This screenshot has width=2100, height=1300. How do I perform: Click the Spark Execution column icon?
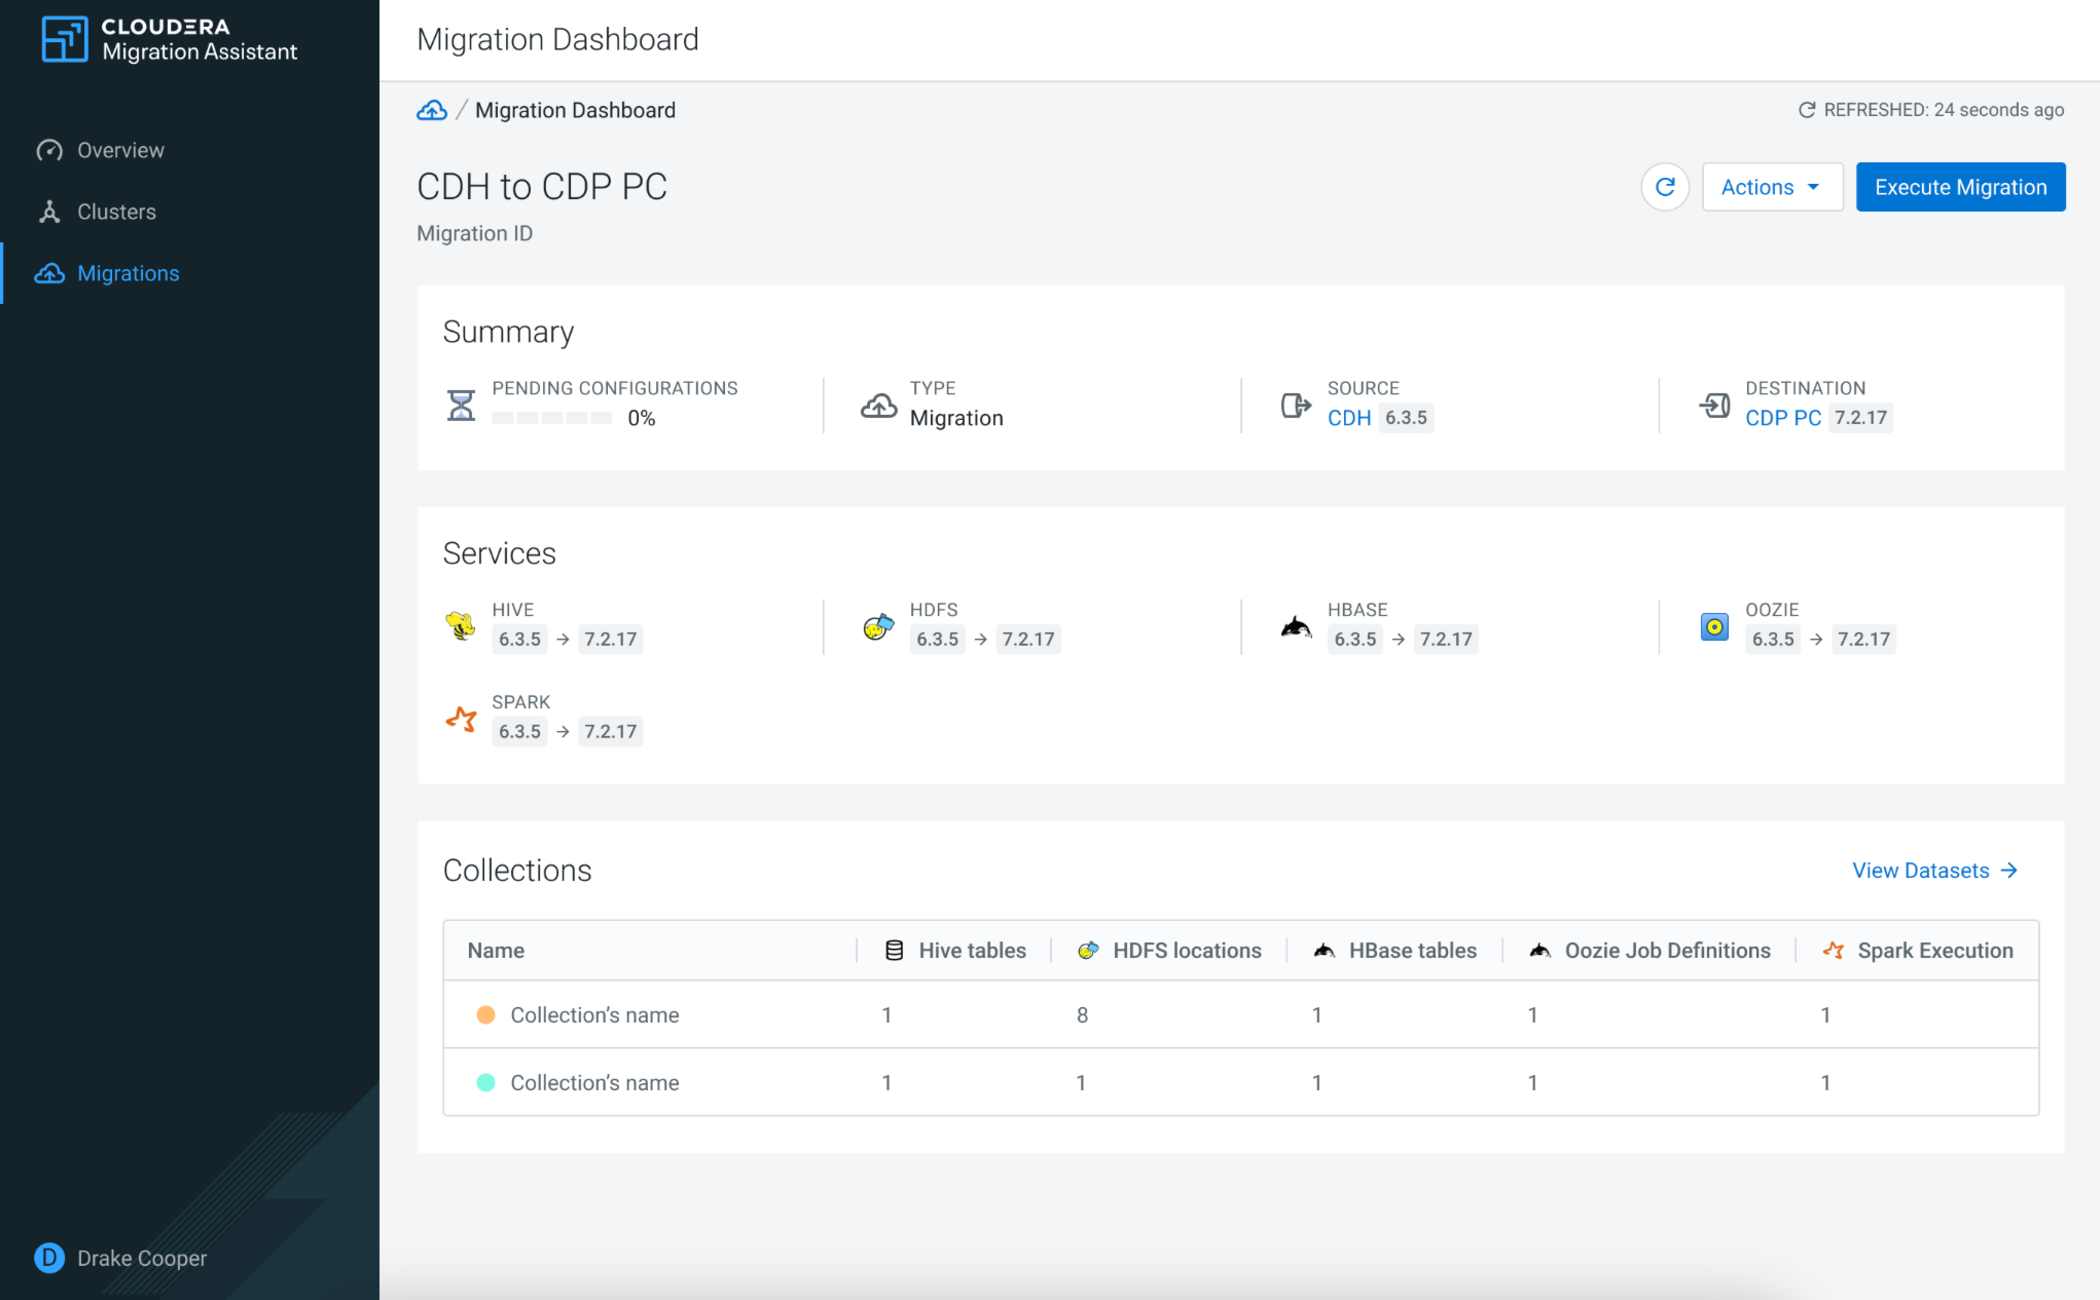[1833, 950]
